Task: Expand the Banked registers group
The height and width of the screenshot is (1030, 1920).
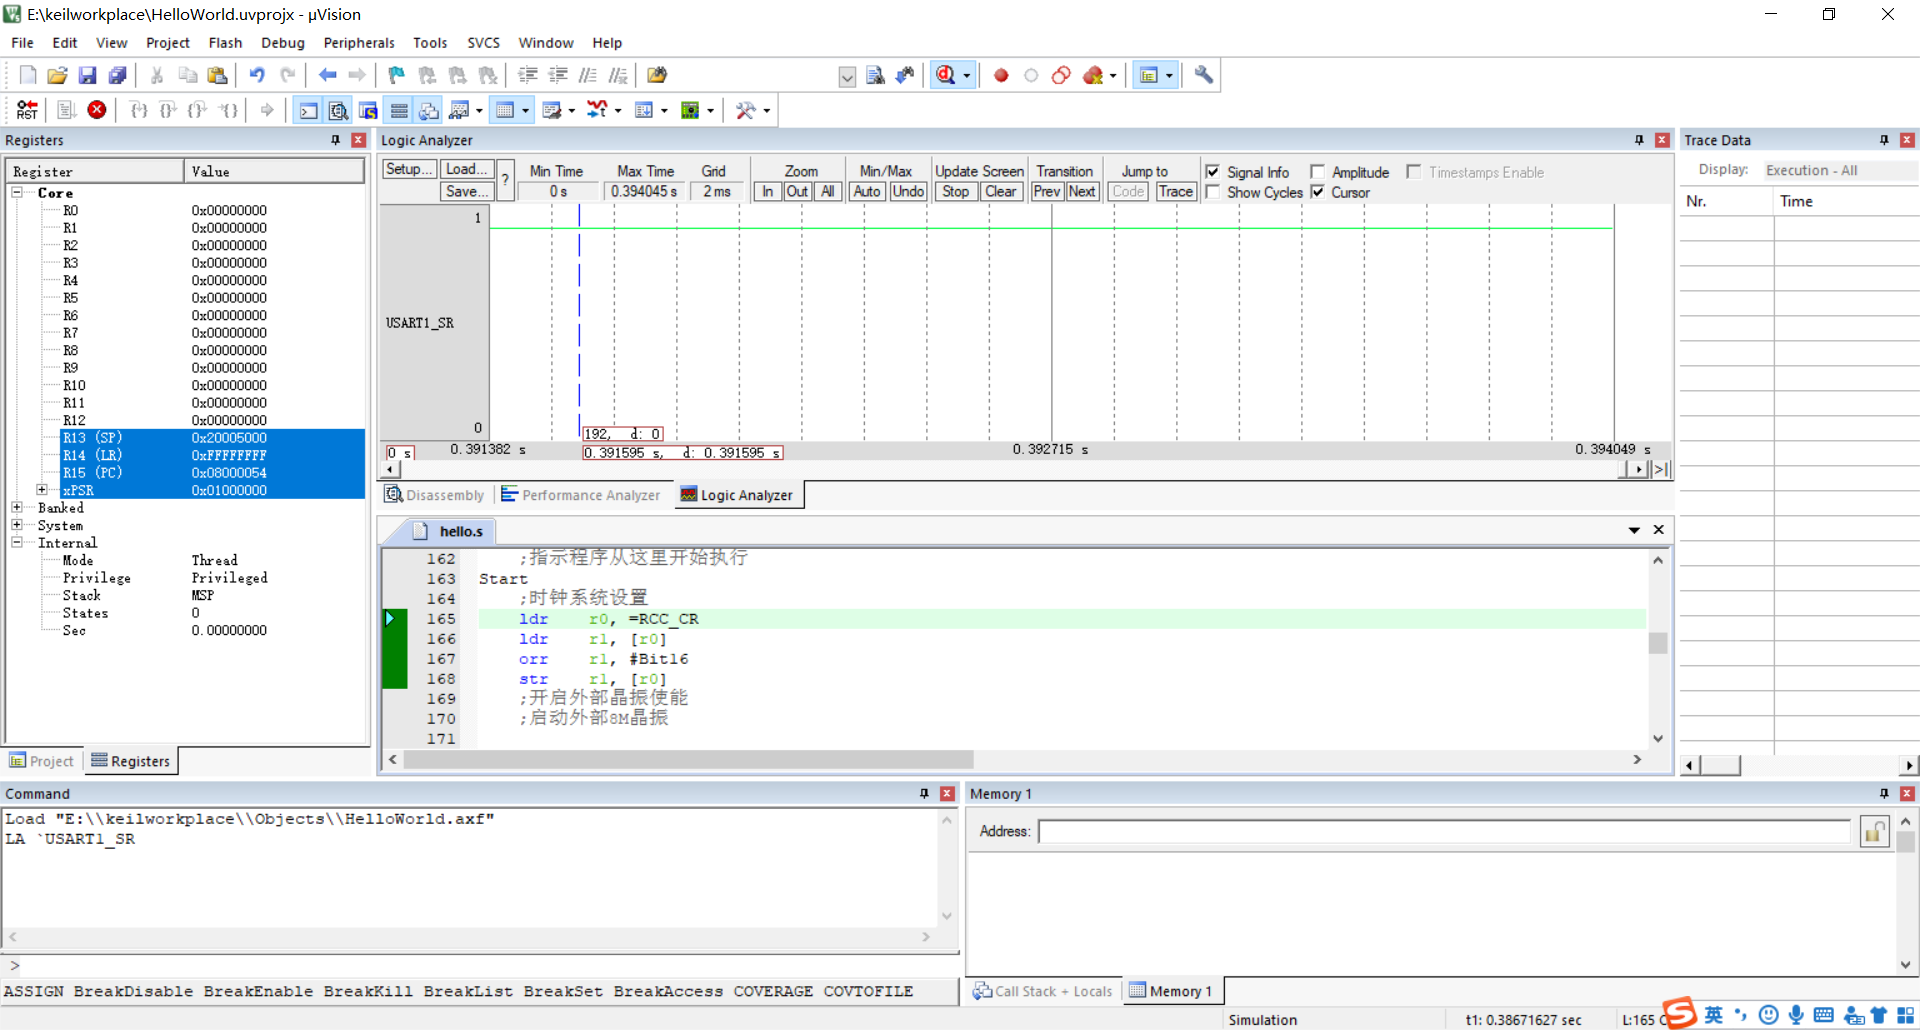Action: click(17, 508)
